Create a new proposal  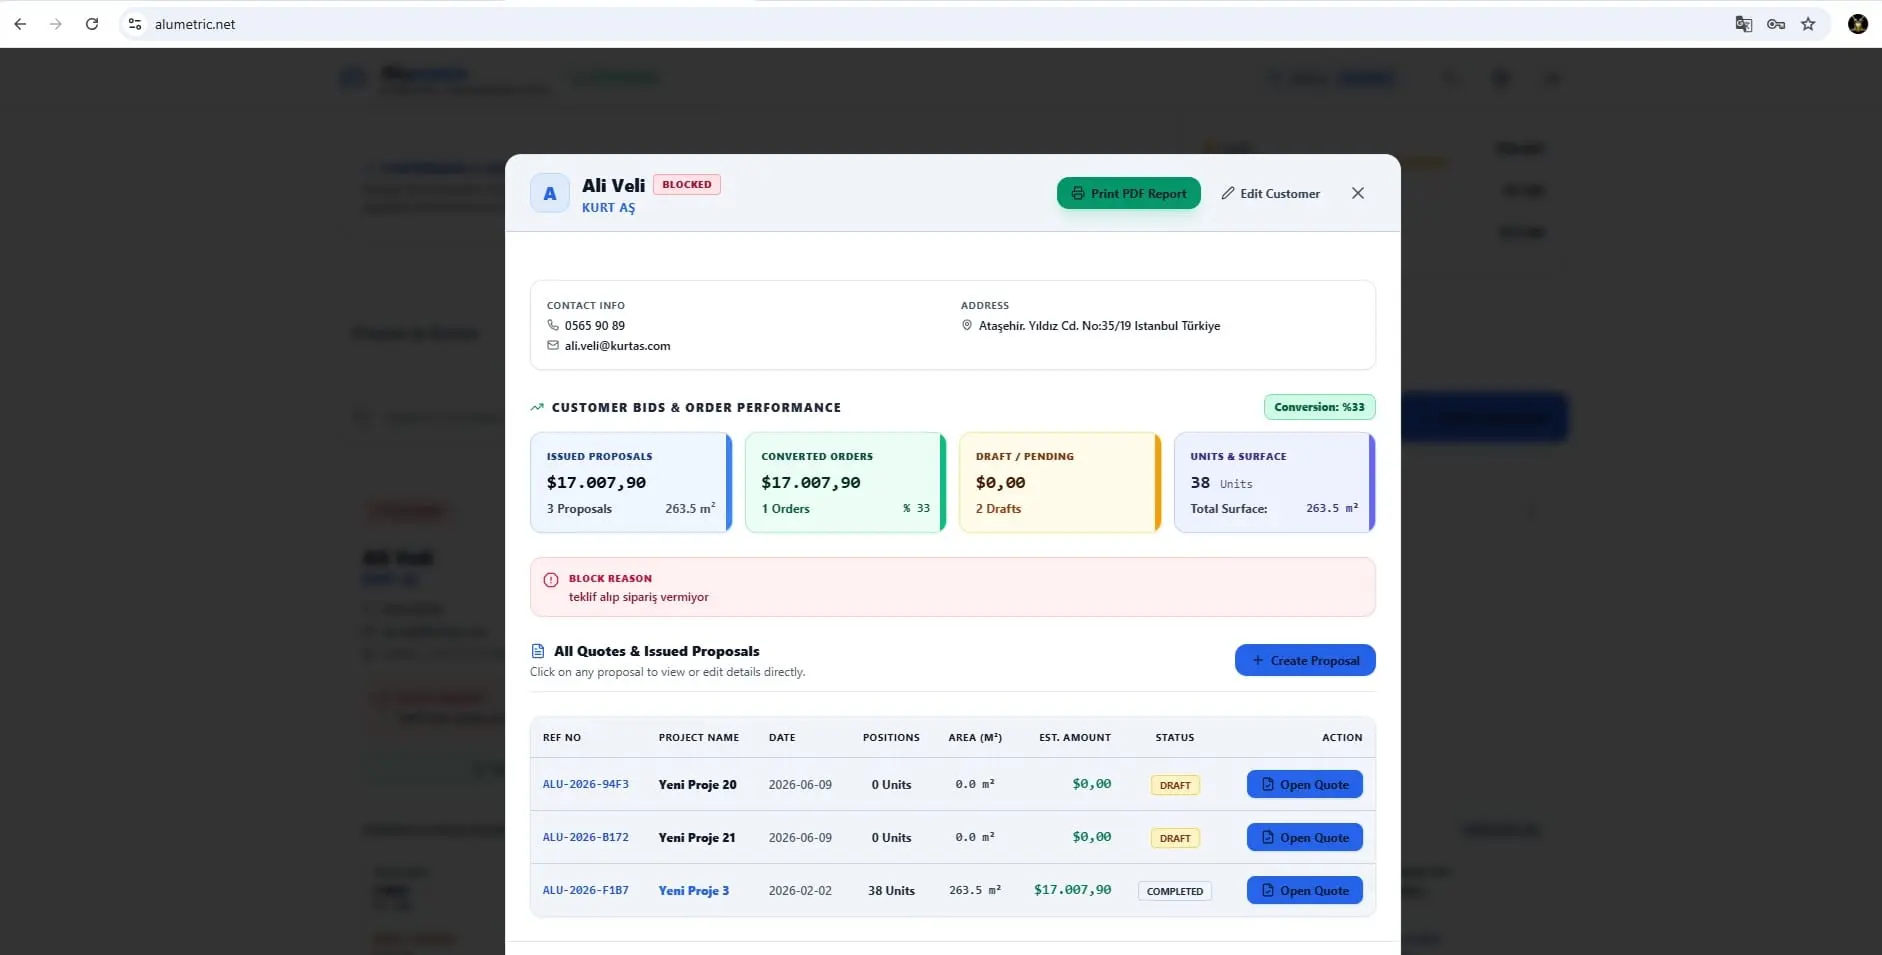coord(1305,660)
